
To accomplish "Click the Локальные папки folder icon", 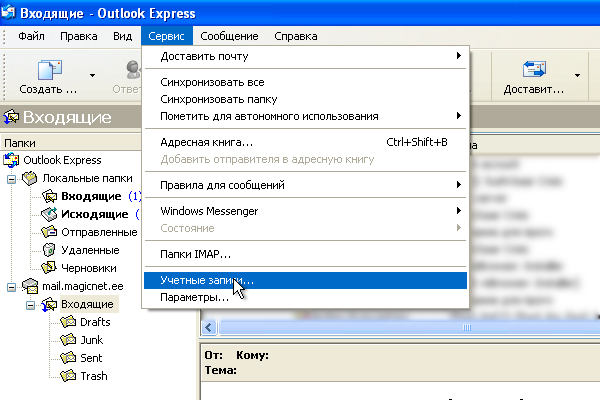I will 29,178.
